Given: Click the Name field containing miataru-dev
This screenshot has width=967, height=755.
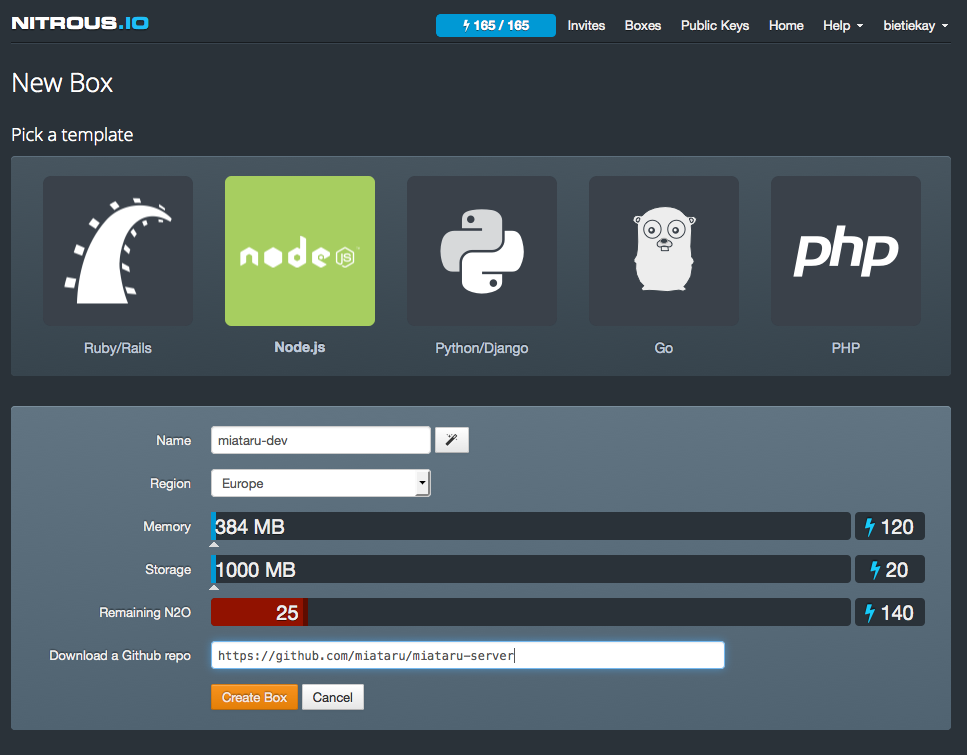Looking at the screenshot, I should point(321,440).
